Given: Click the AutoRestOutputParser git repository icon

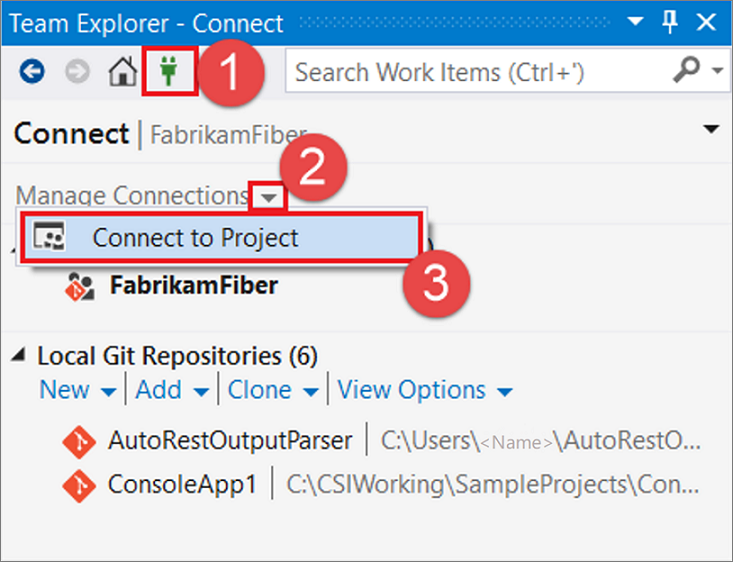Looking at the screenshot, I should coord(79,441).
